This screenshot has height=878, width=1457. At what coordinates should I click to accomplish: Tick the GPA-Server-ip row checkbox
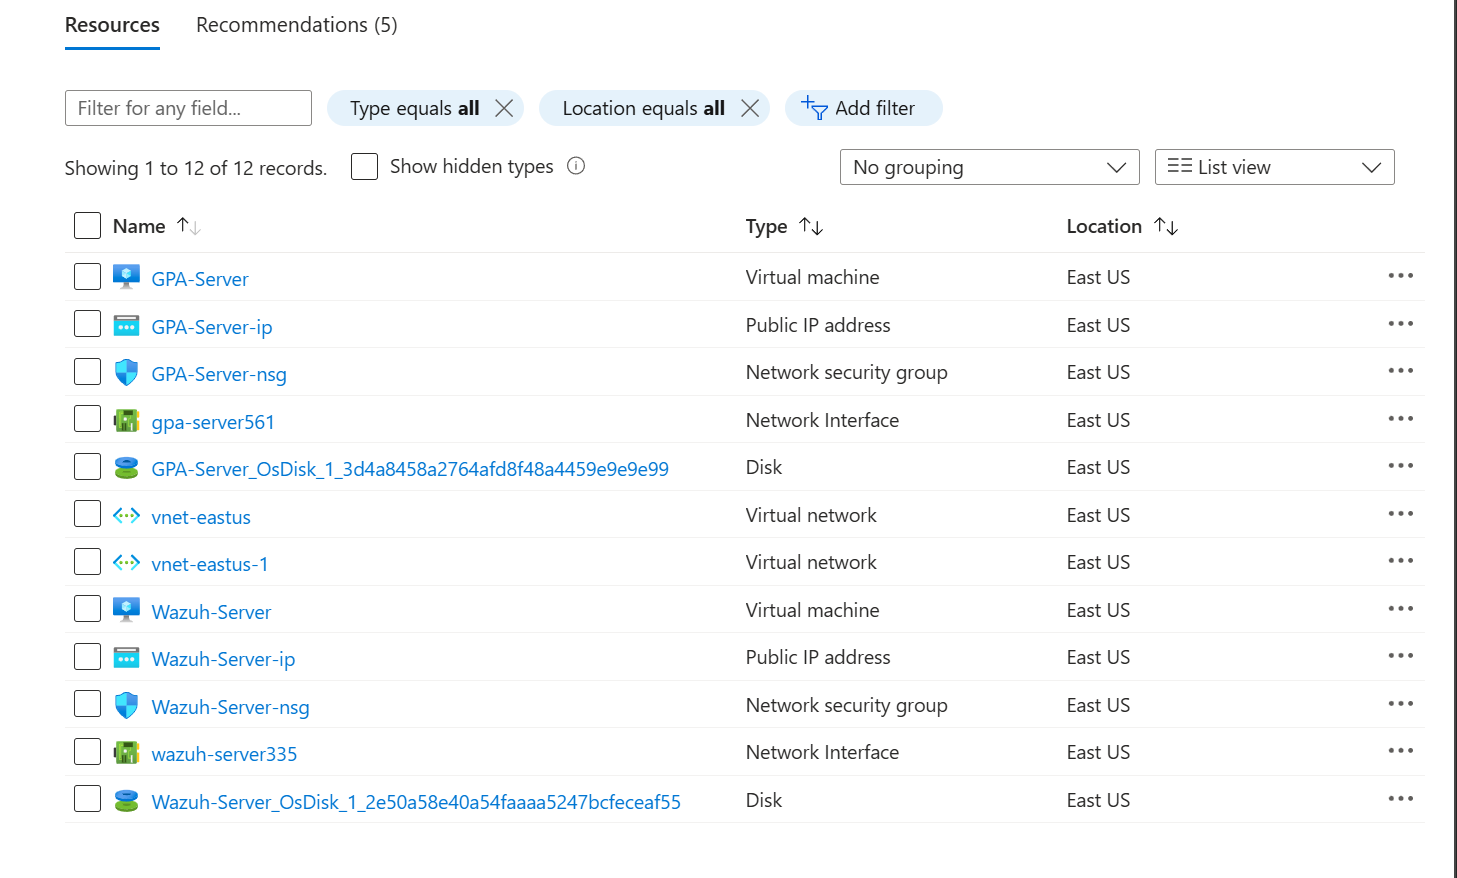click(x=88, y=324)
